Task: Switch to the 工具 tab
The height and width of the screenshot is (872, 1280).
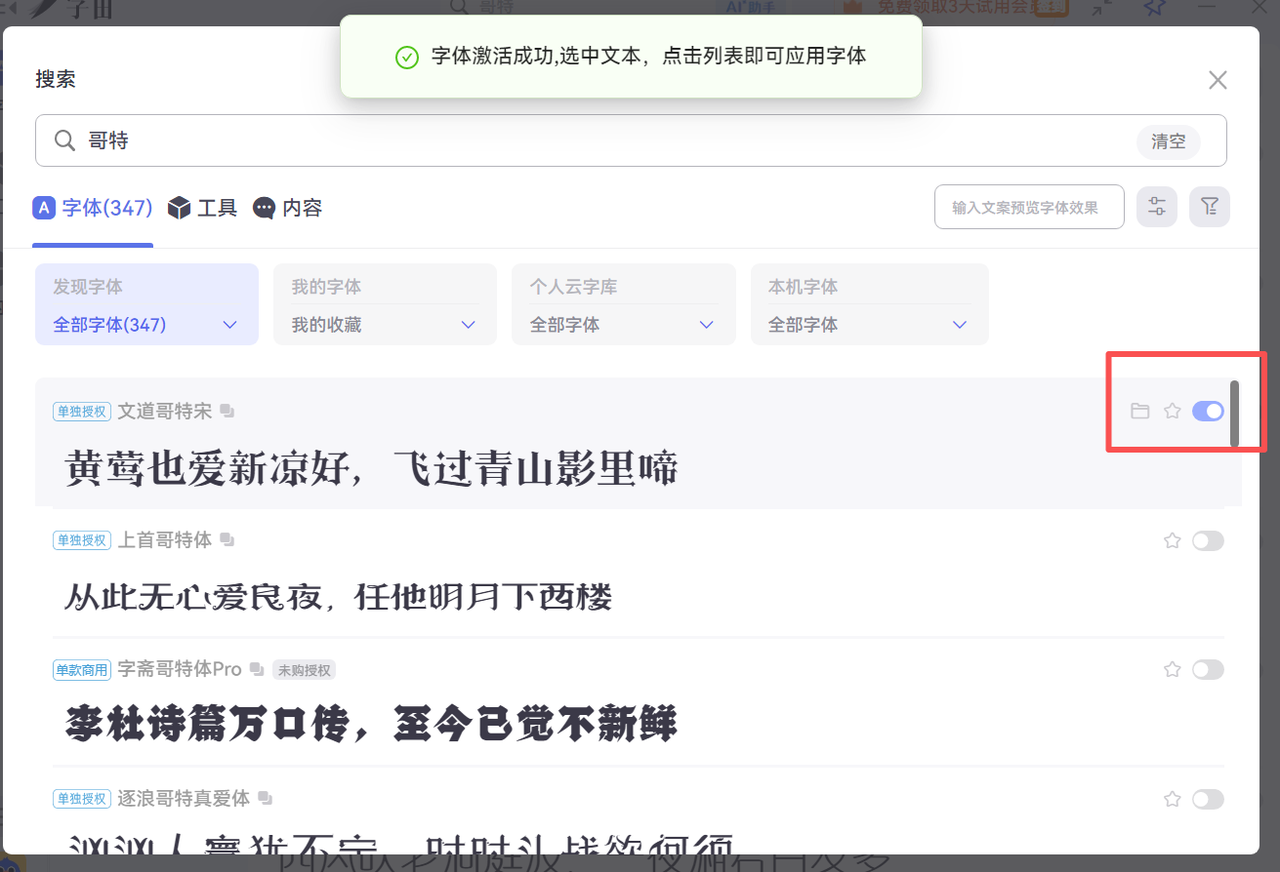Action: pos(203,208)
